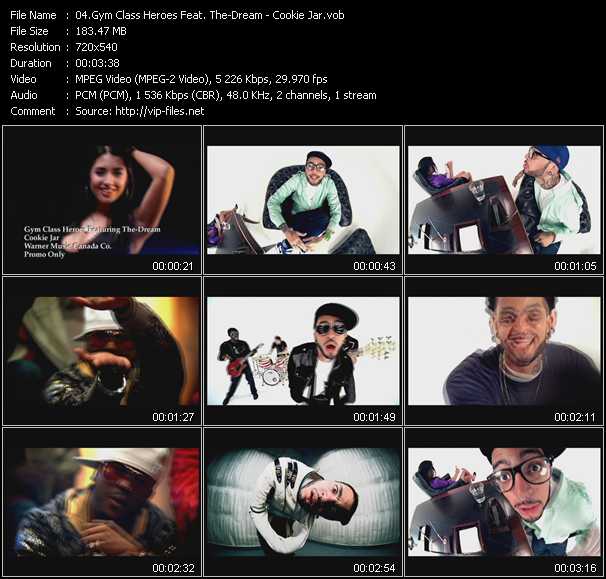606x579 pixels.
Task: Select the duration value 00:03:38
Action: (97, 63)
